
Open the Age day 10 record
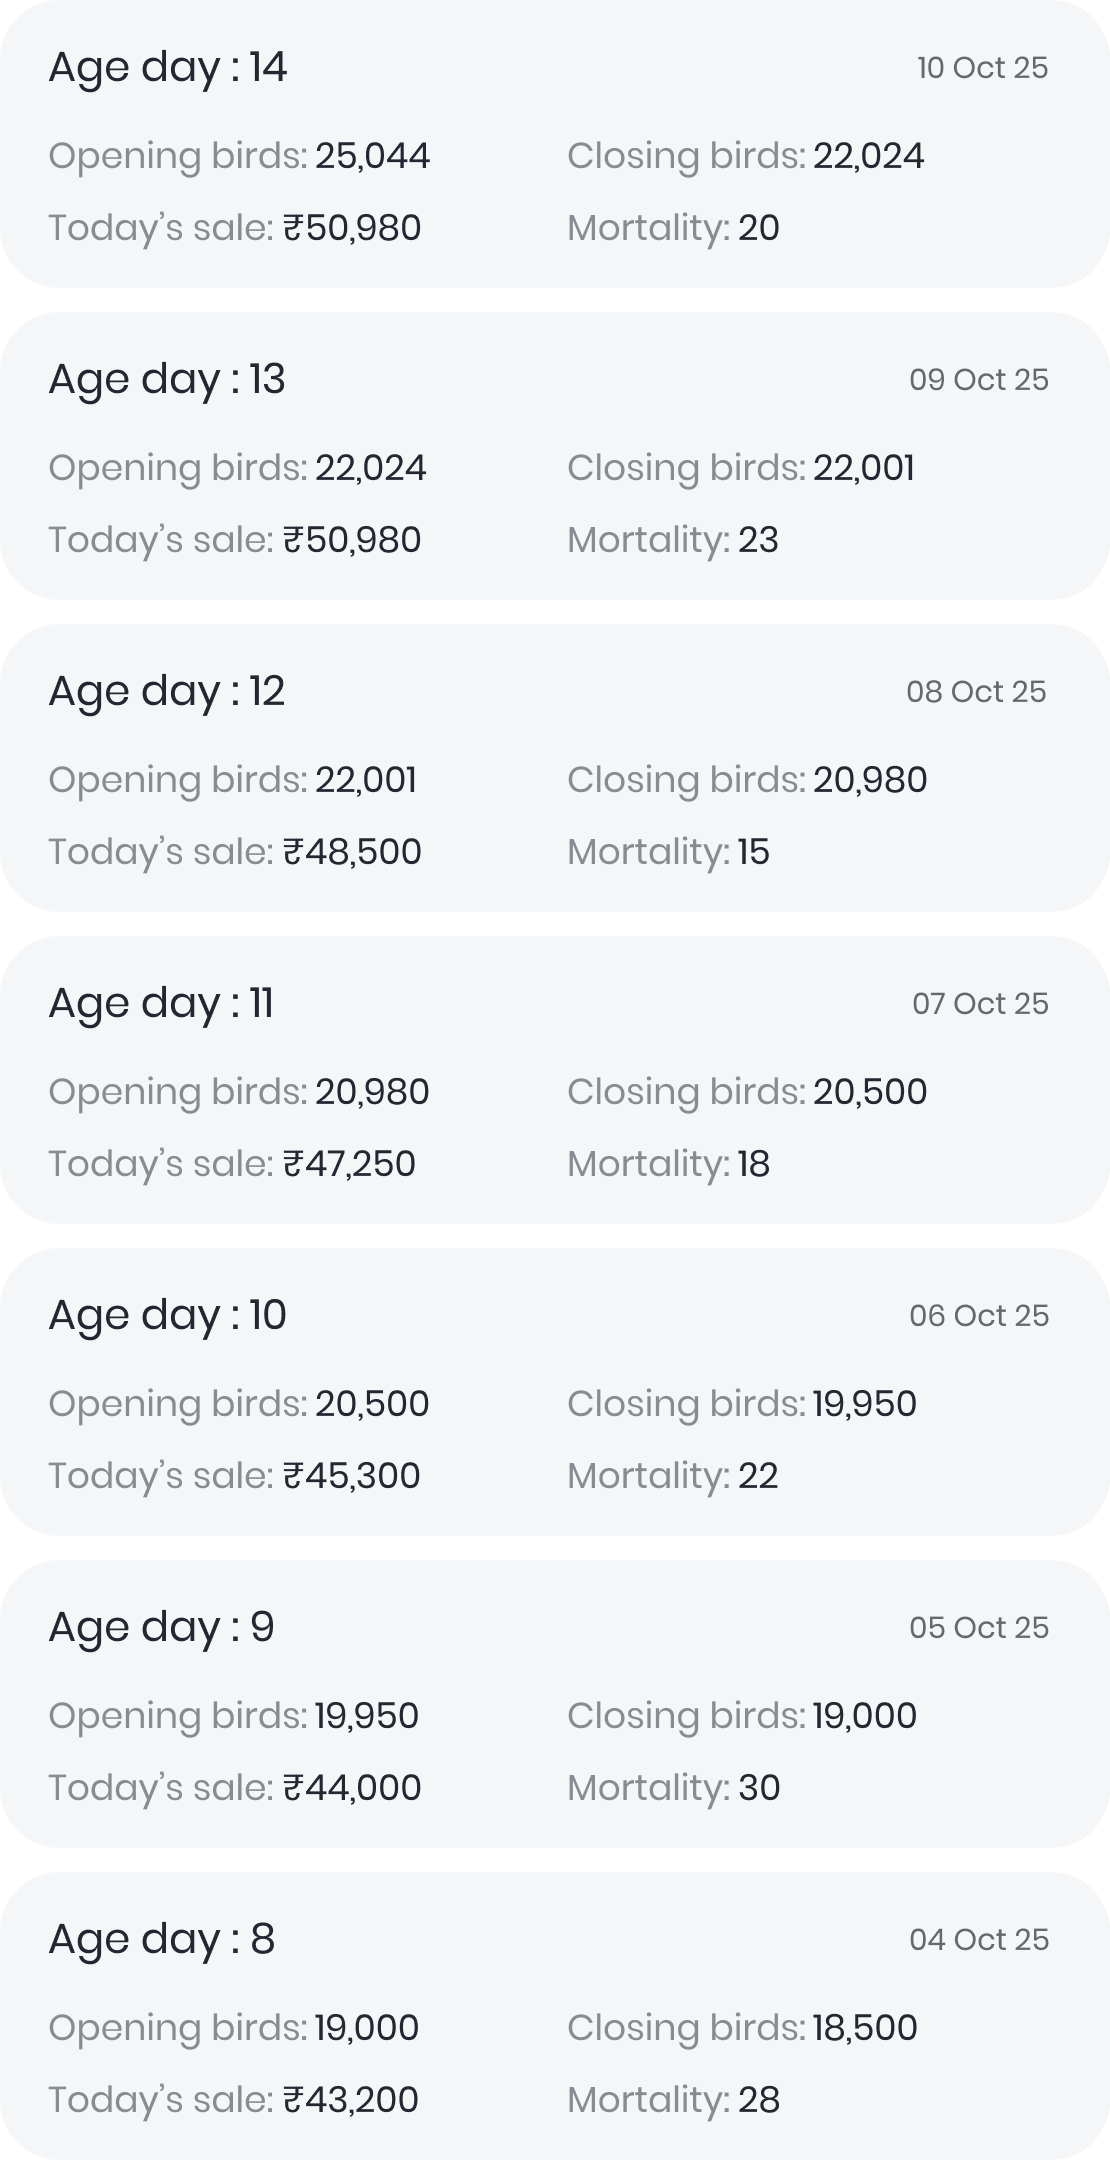point(168,1316)
